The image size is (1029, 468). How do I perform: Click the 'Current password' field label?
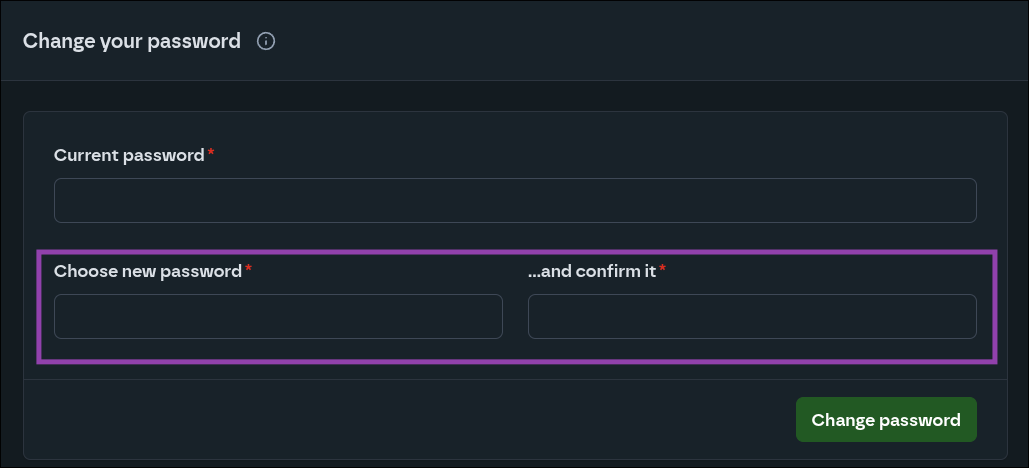[x=129, y=155]
